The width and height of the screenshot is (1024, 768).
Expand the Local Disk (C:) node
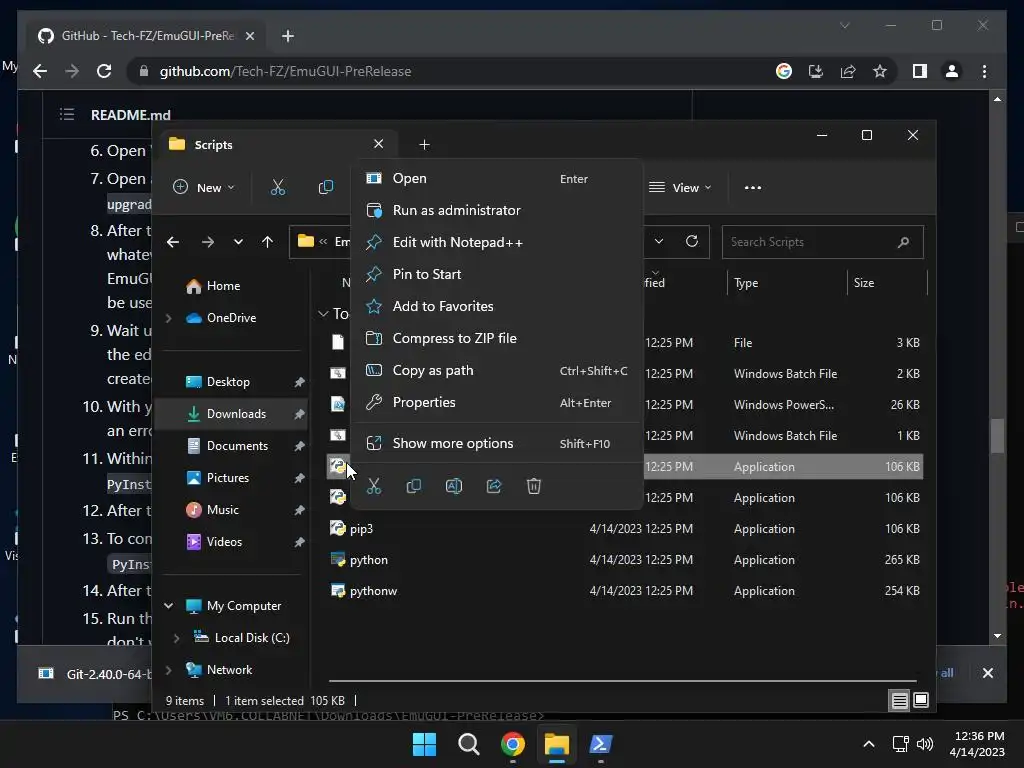click(176, 638)
